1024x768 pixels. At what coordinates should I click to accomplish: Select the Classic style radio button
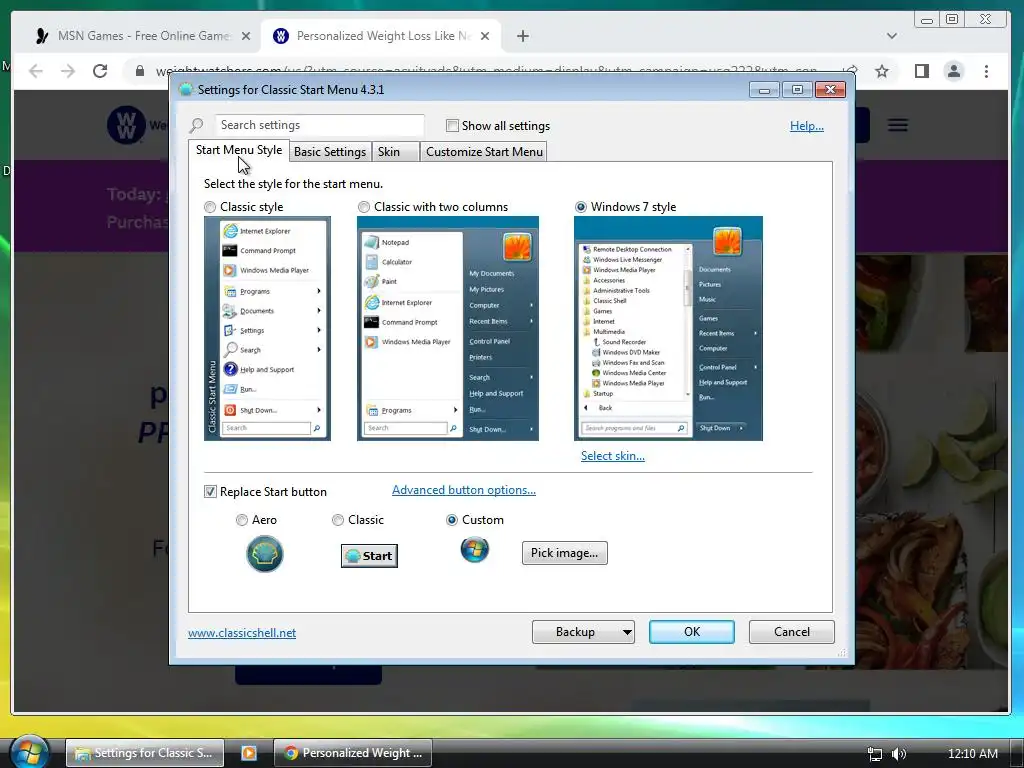click(210, 207)
